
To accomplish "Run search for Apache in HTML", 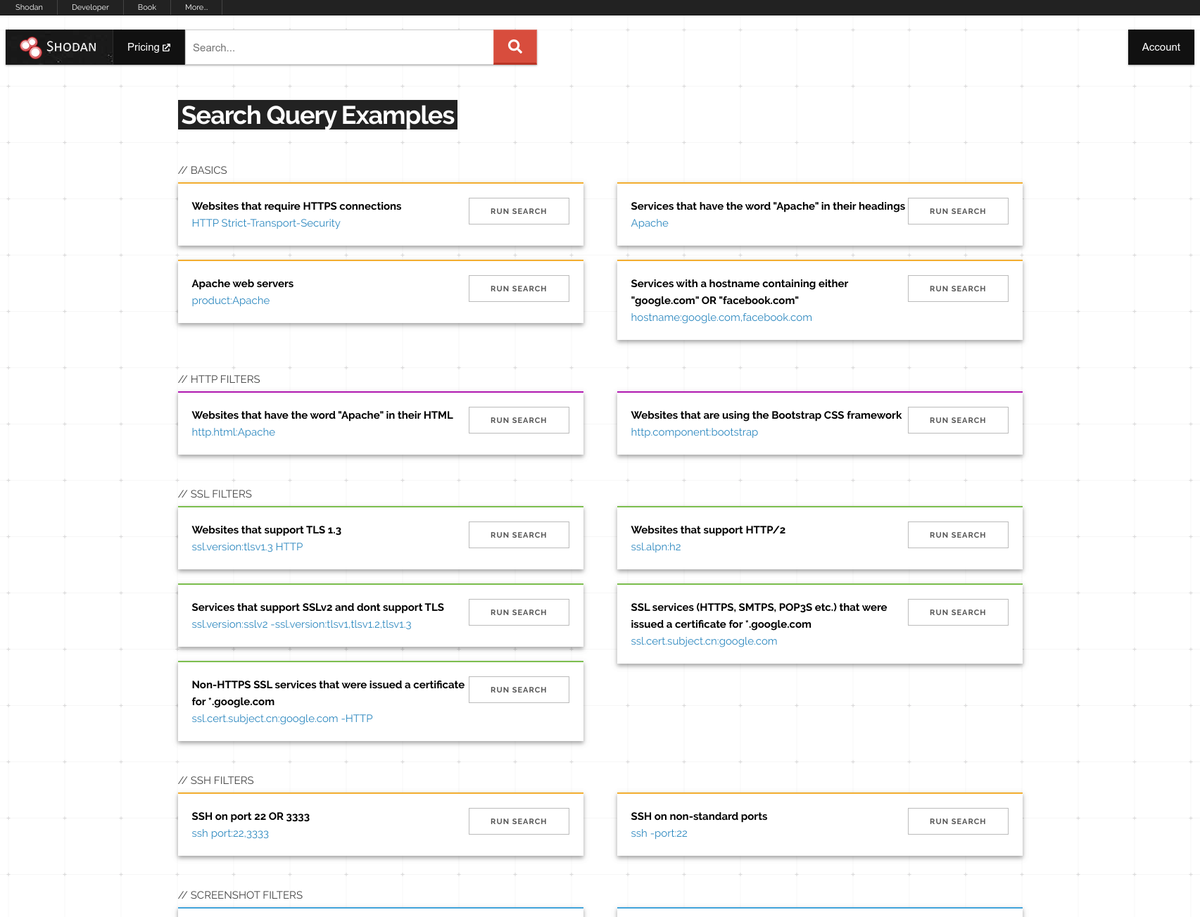I will (x=519, y=420).
